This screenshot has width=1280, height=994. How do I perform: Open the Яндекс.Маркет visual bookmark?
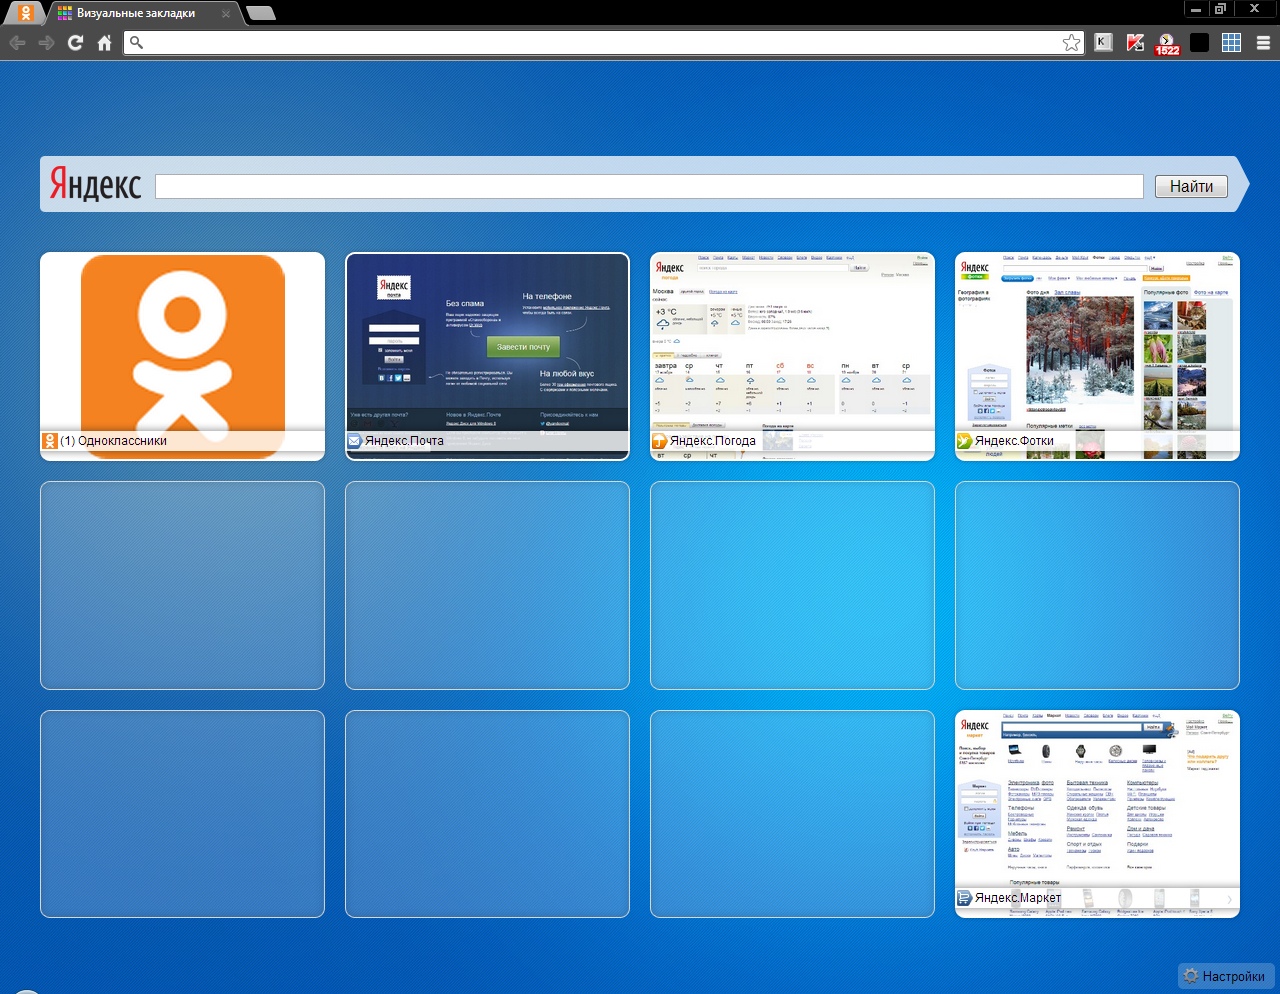click(x=1097, y=814)
